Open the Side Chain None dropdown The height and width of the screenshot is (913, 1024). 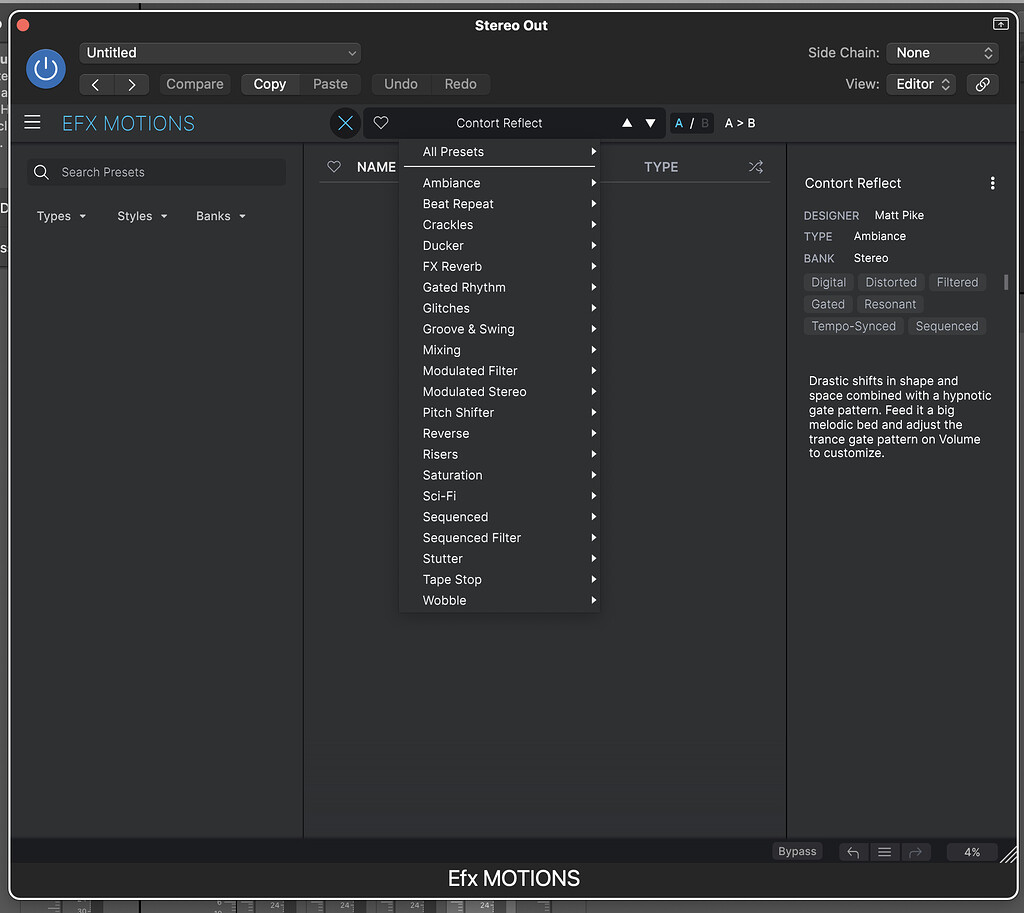[942, 53]
